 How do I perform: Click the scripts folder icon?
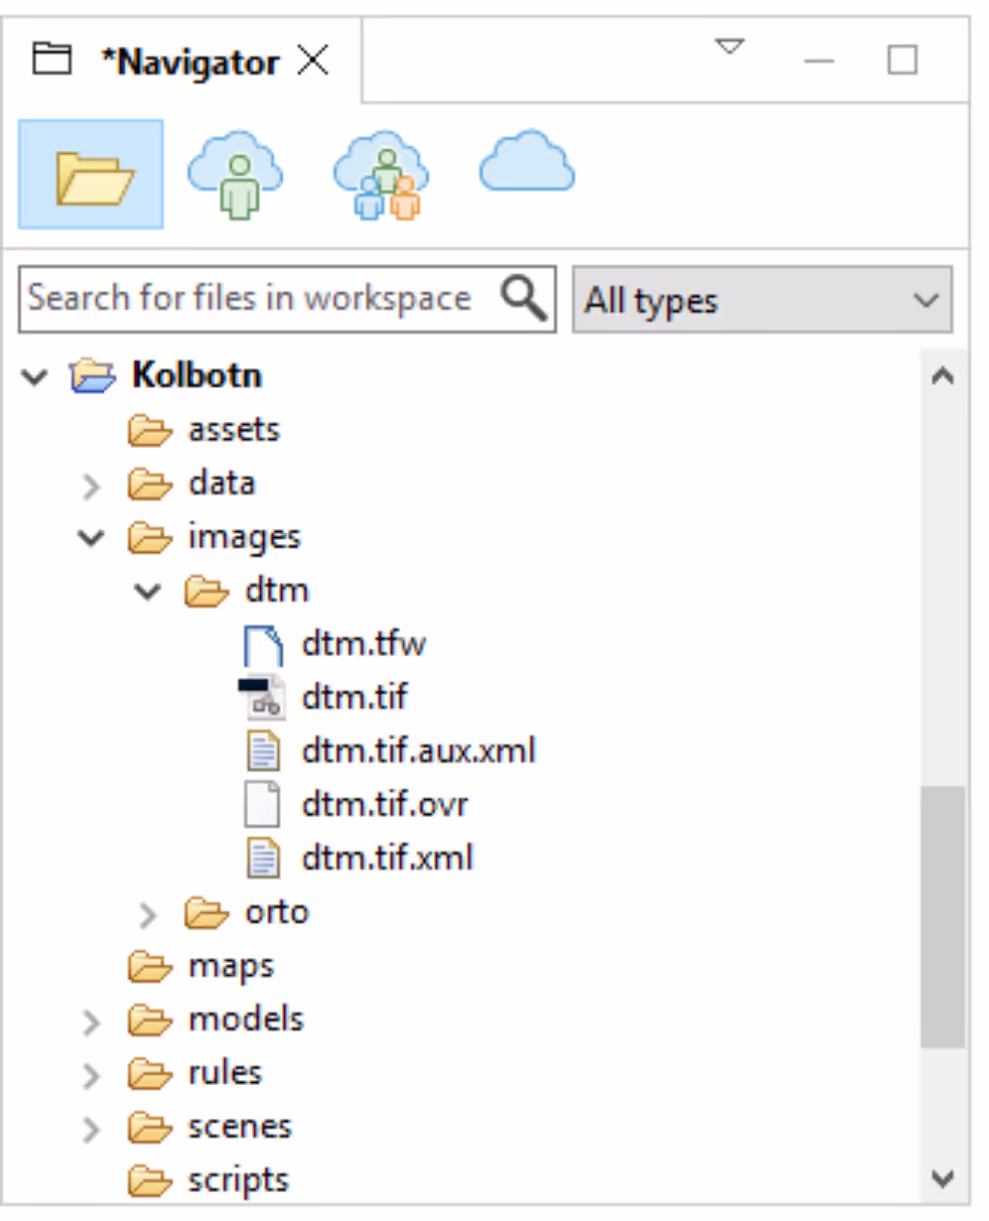[x=151, y=1182]
